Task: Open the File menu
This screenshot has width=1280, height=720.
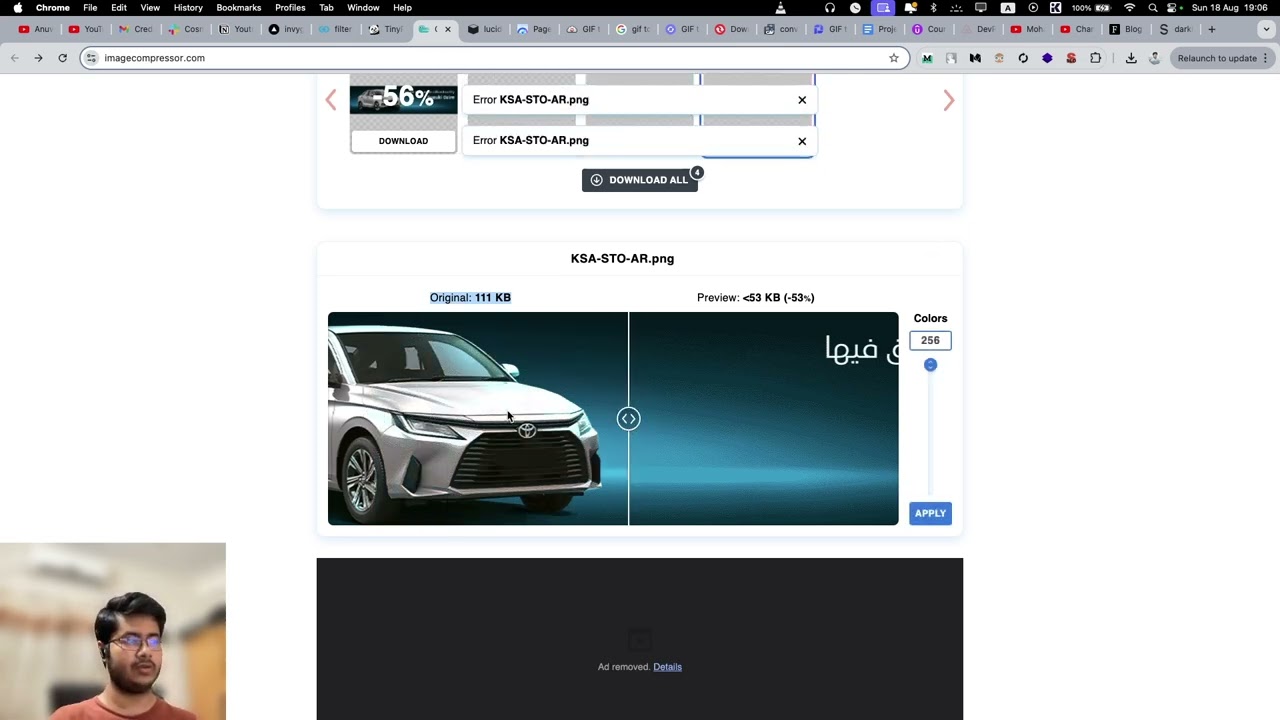Action: pyautogui.click(x=90, y=7)
